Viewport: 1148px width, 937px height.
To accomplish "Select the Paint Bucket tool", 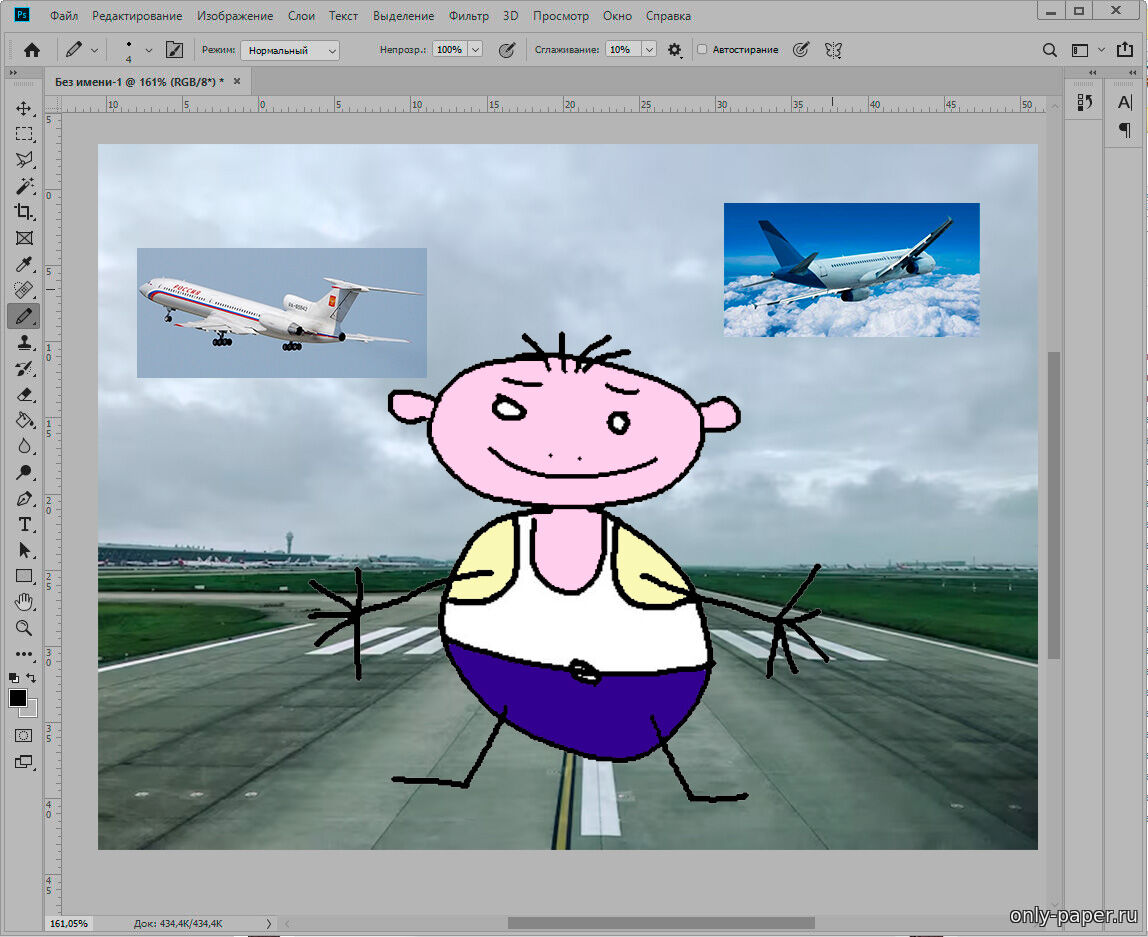I will [24, 420].
